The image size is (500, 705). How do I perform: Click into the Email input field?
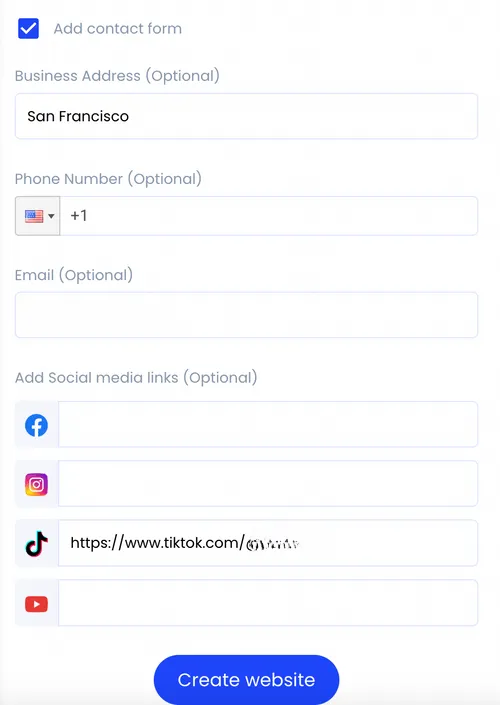246,315
